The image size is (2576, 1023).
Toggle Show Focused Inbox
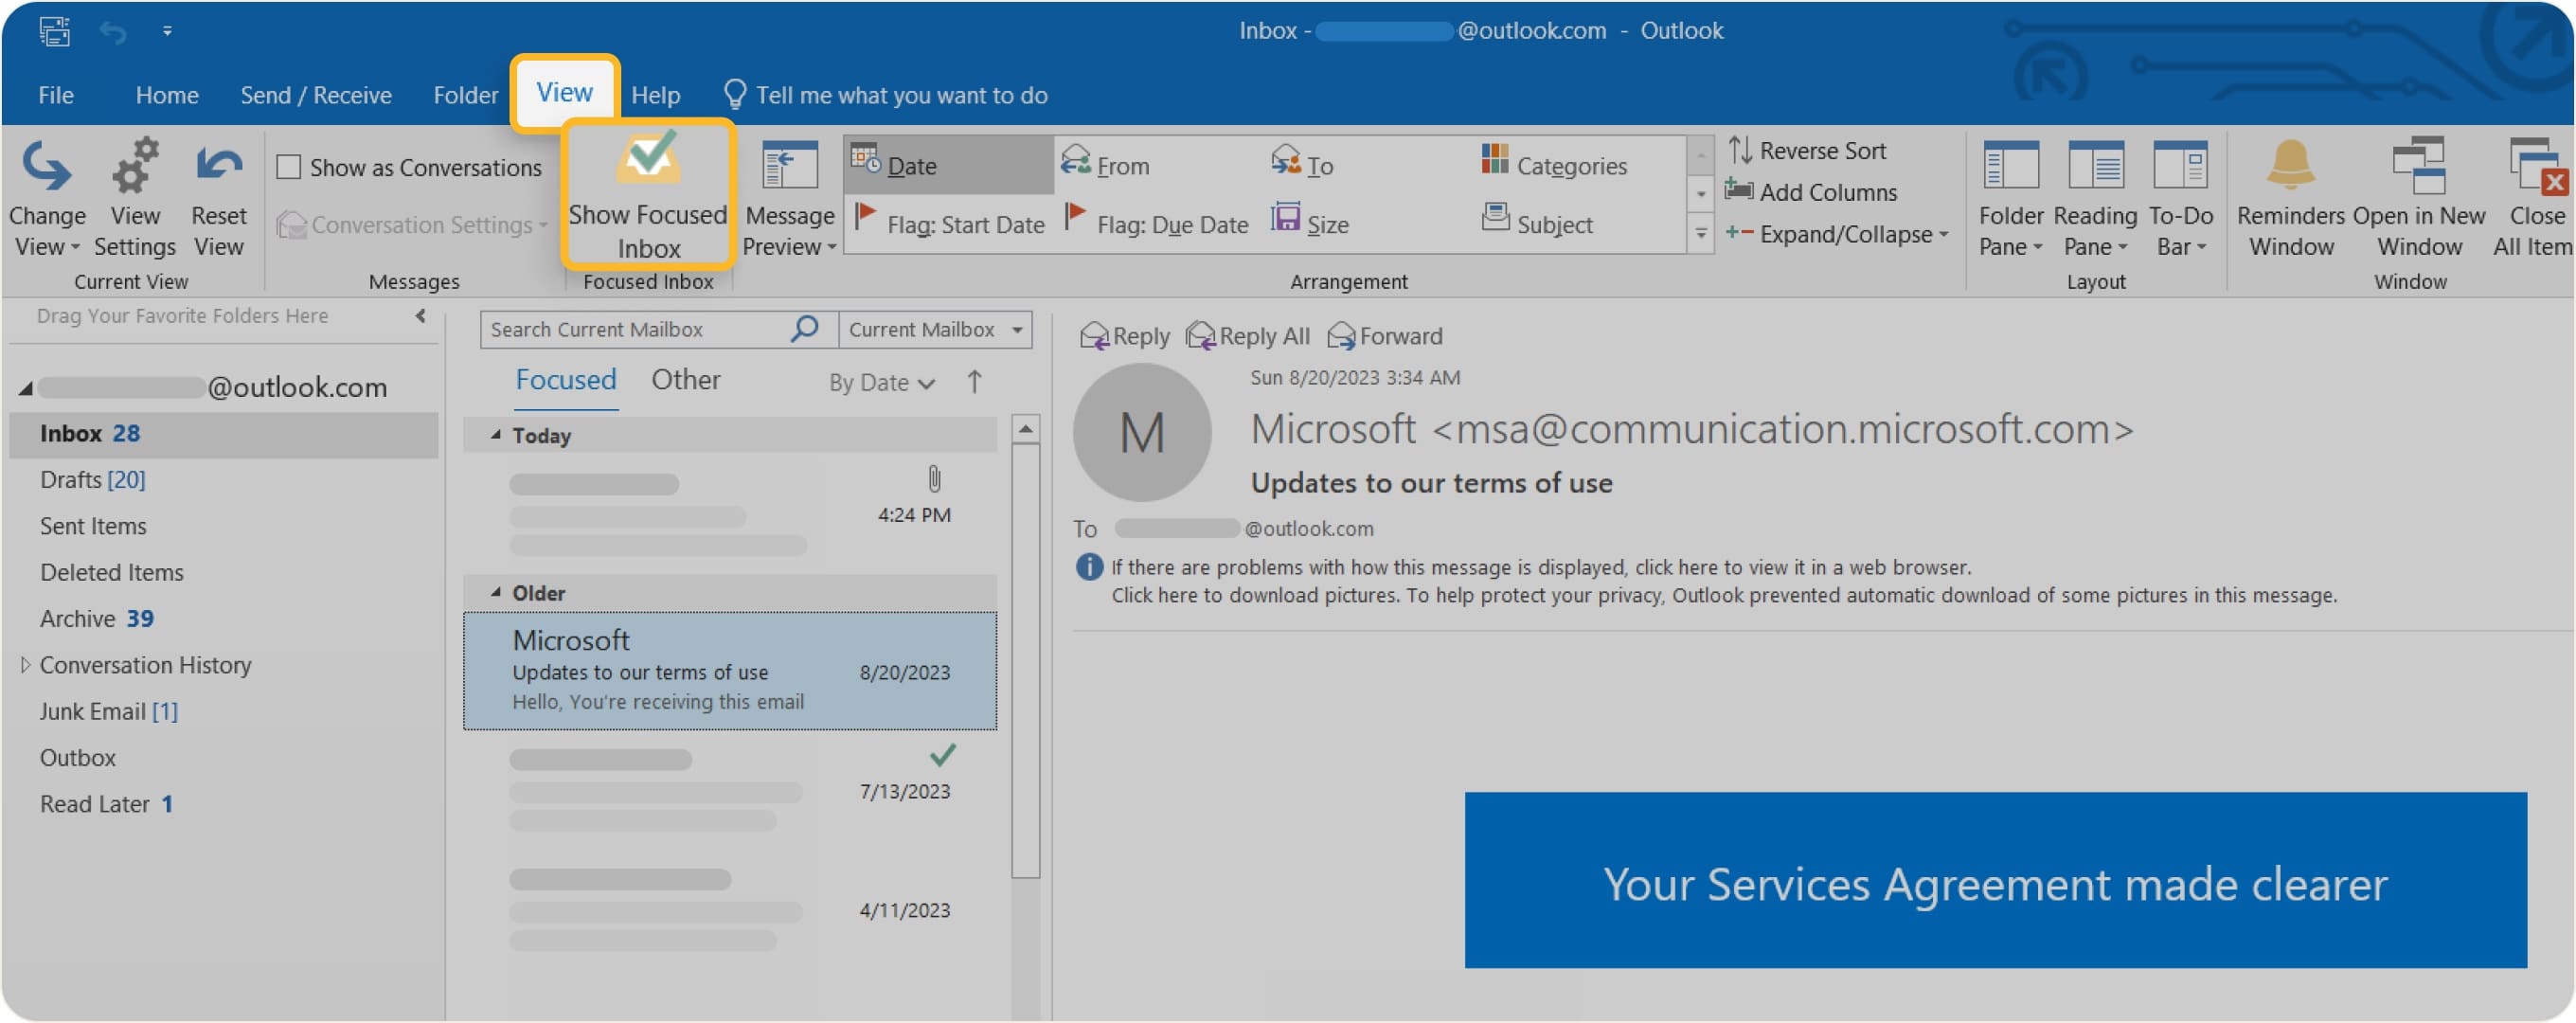click(647, 195)
